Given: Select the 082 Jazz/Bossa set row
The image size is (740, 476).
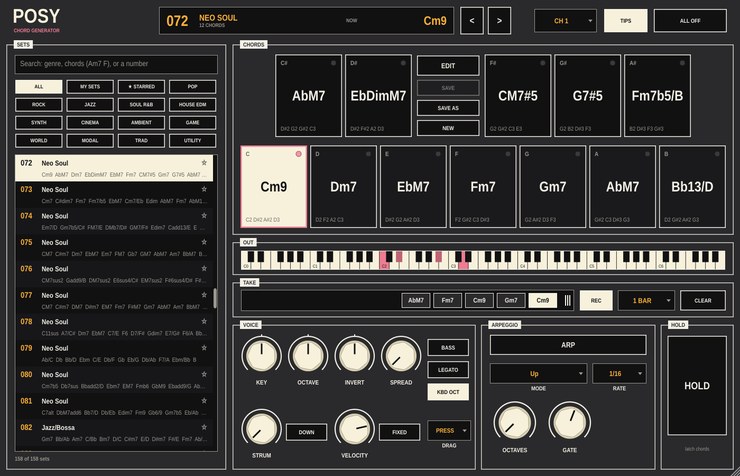Looking at the screenshot, I should (x=114, y=432).
